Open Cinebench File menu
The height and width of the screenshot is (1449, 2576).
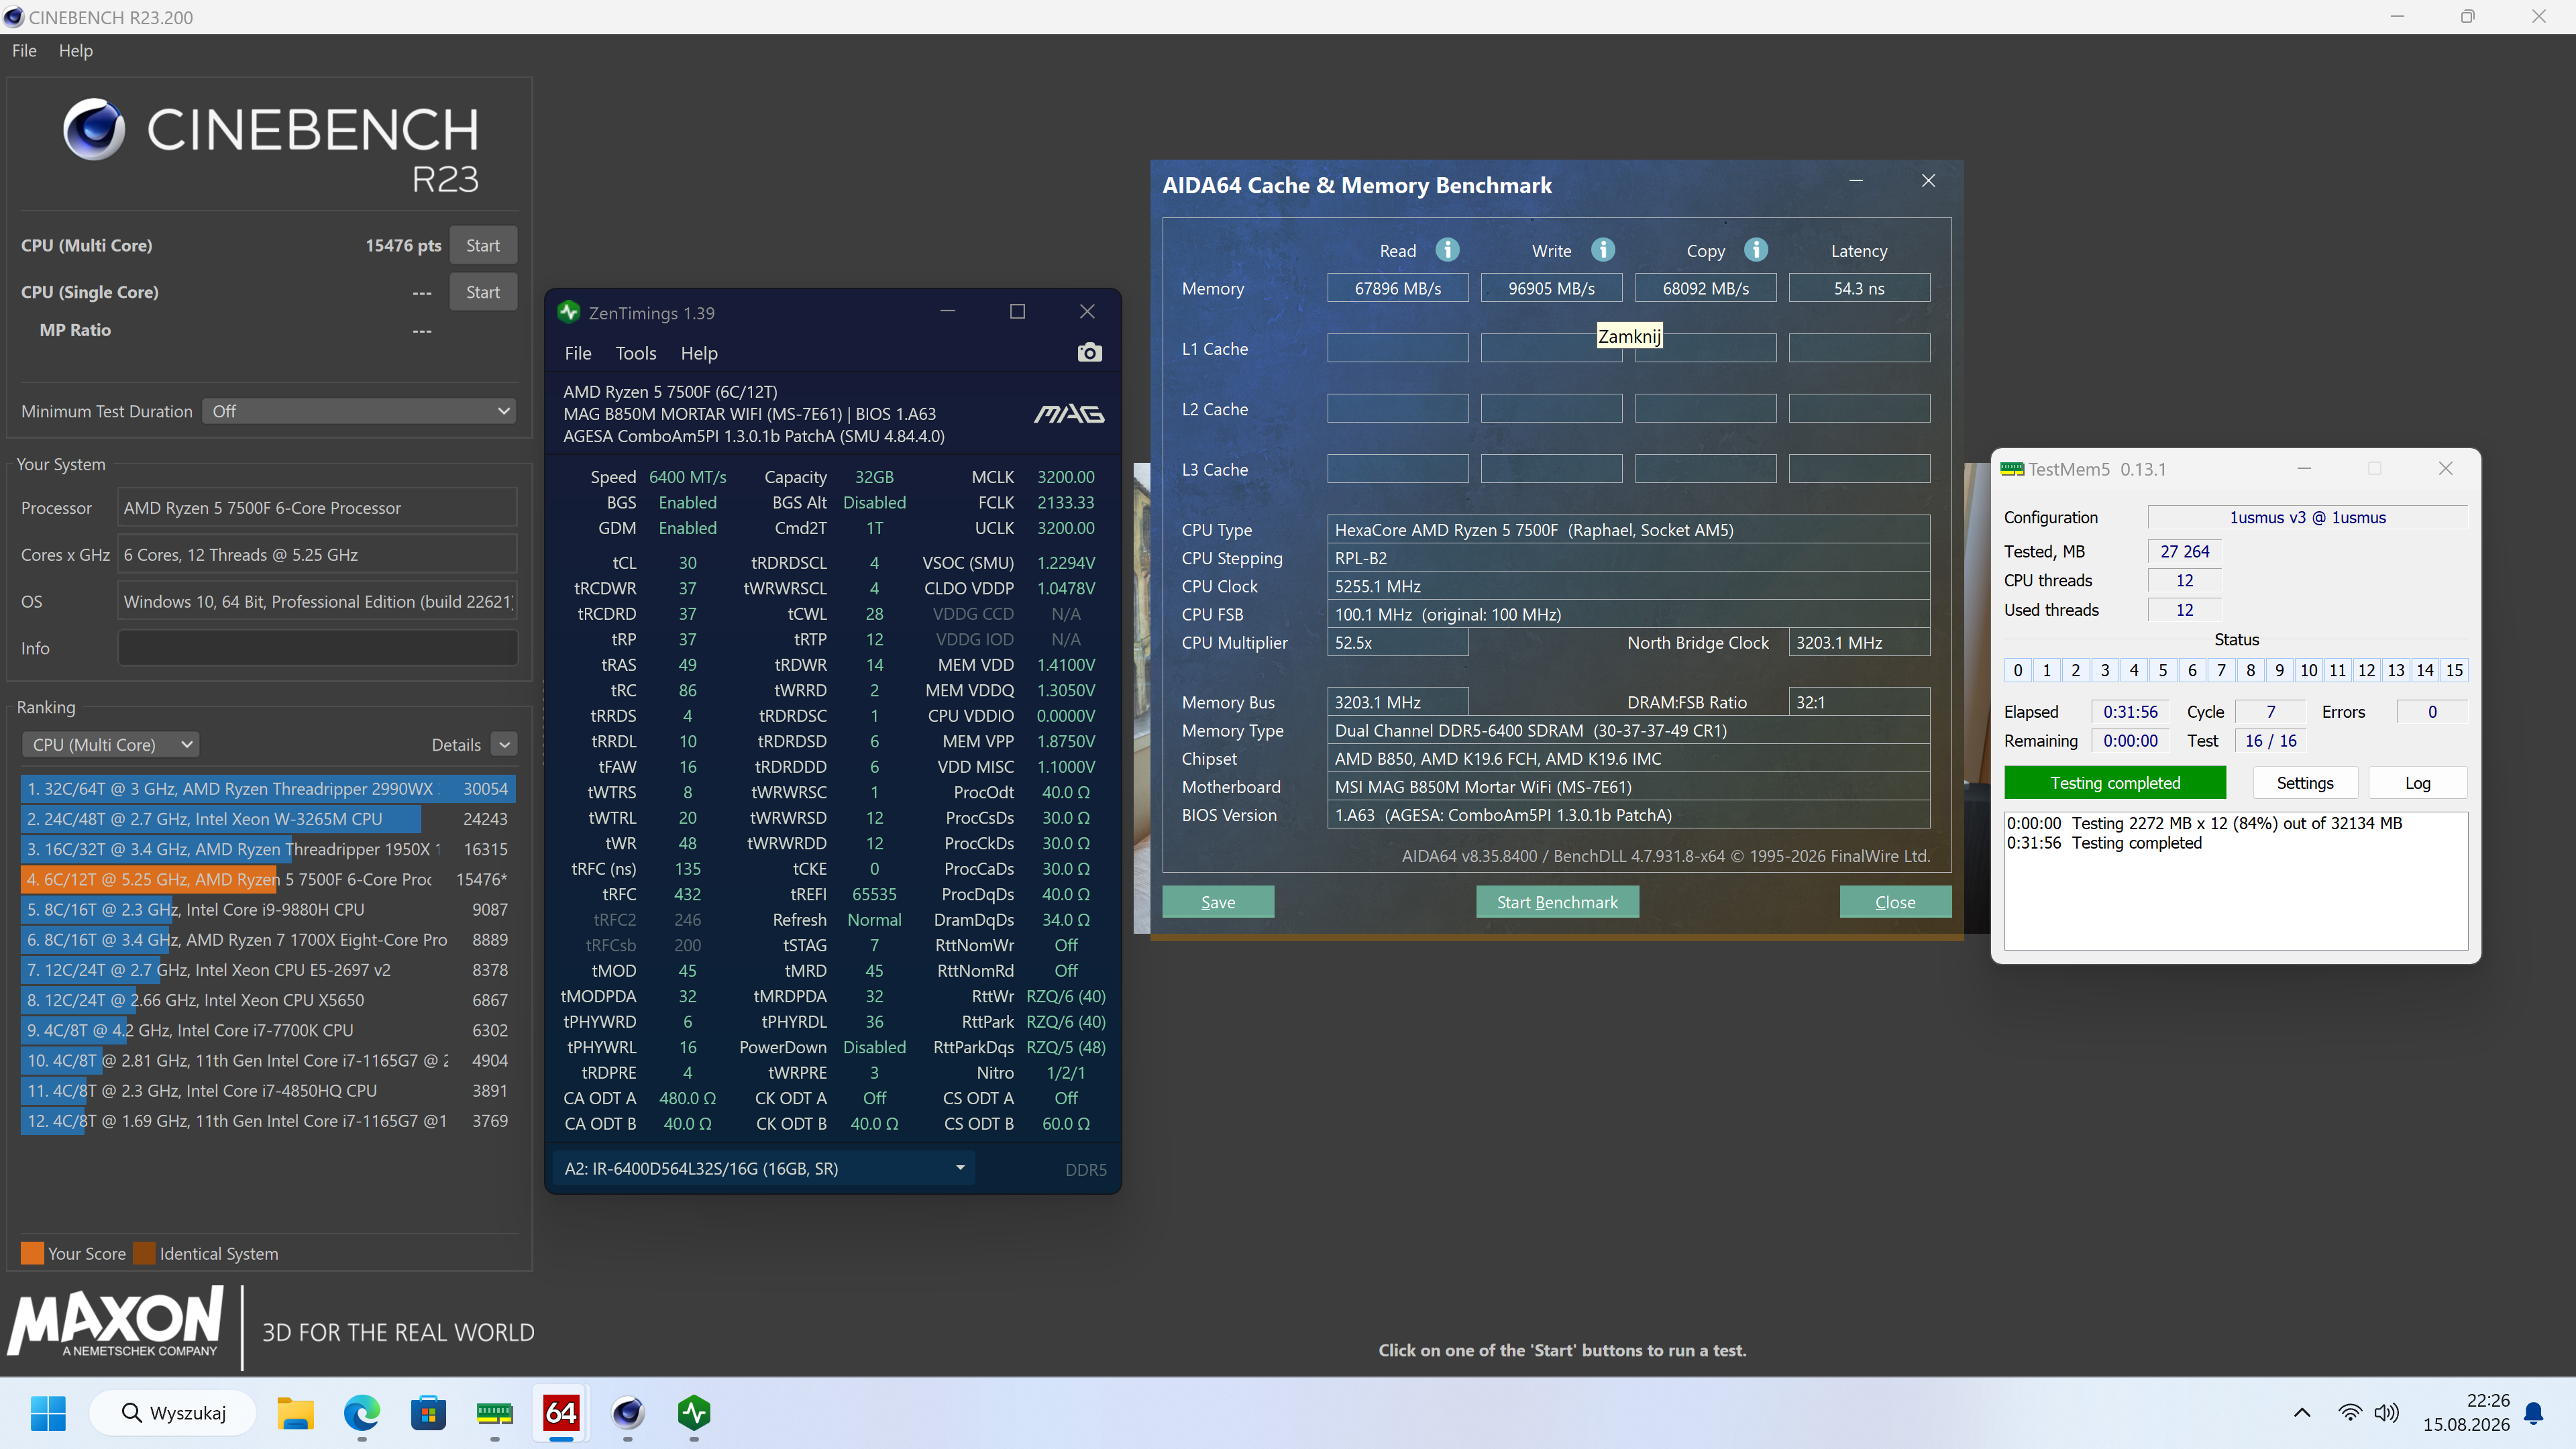[x=24, y=50]
